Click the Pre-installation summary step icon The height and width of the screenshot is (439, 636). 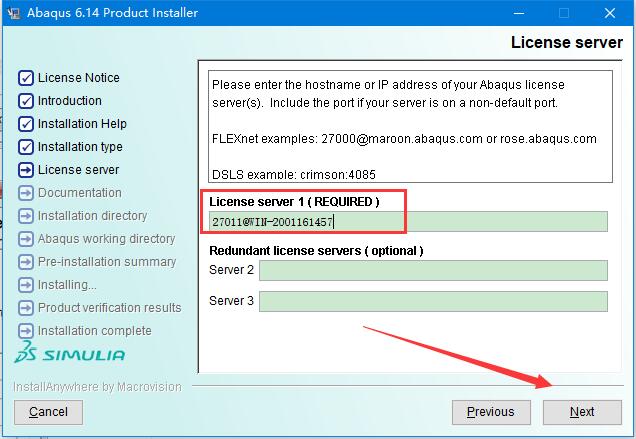[26, 262]
